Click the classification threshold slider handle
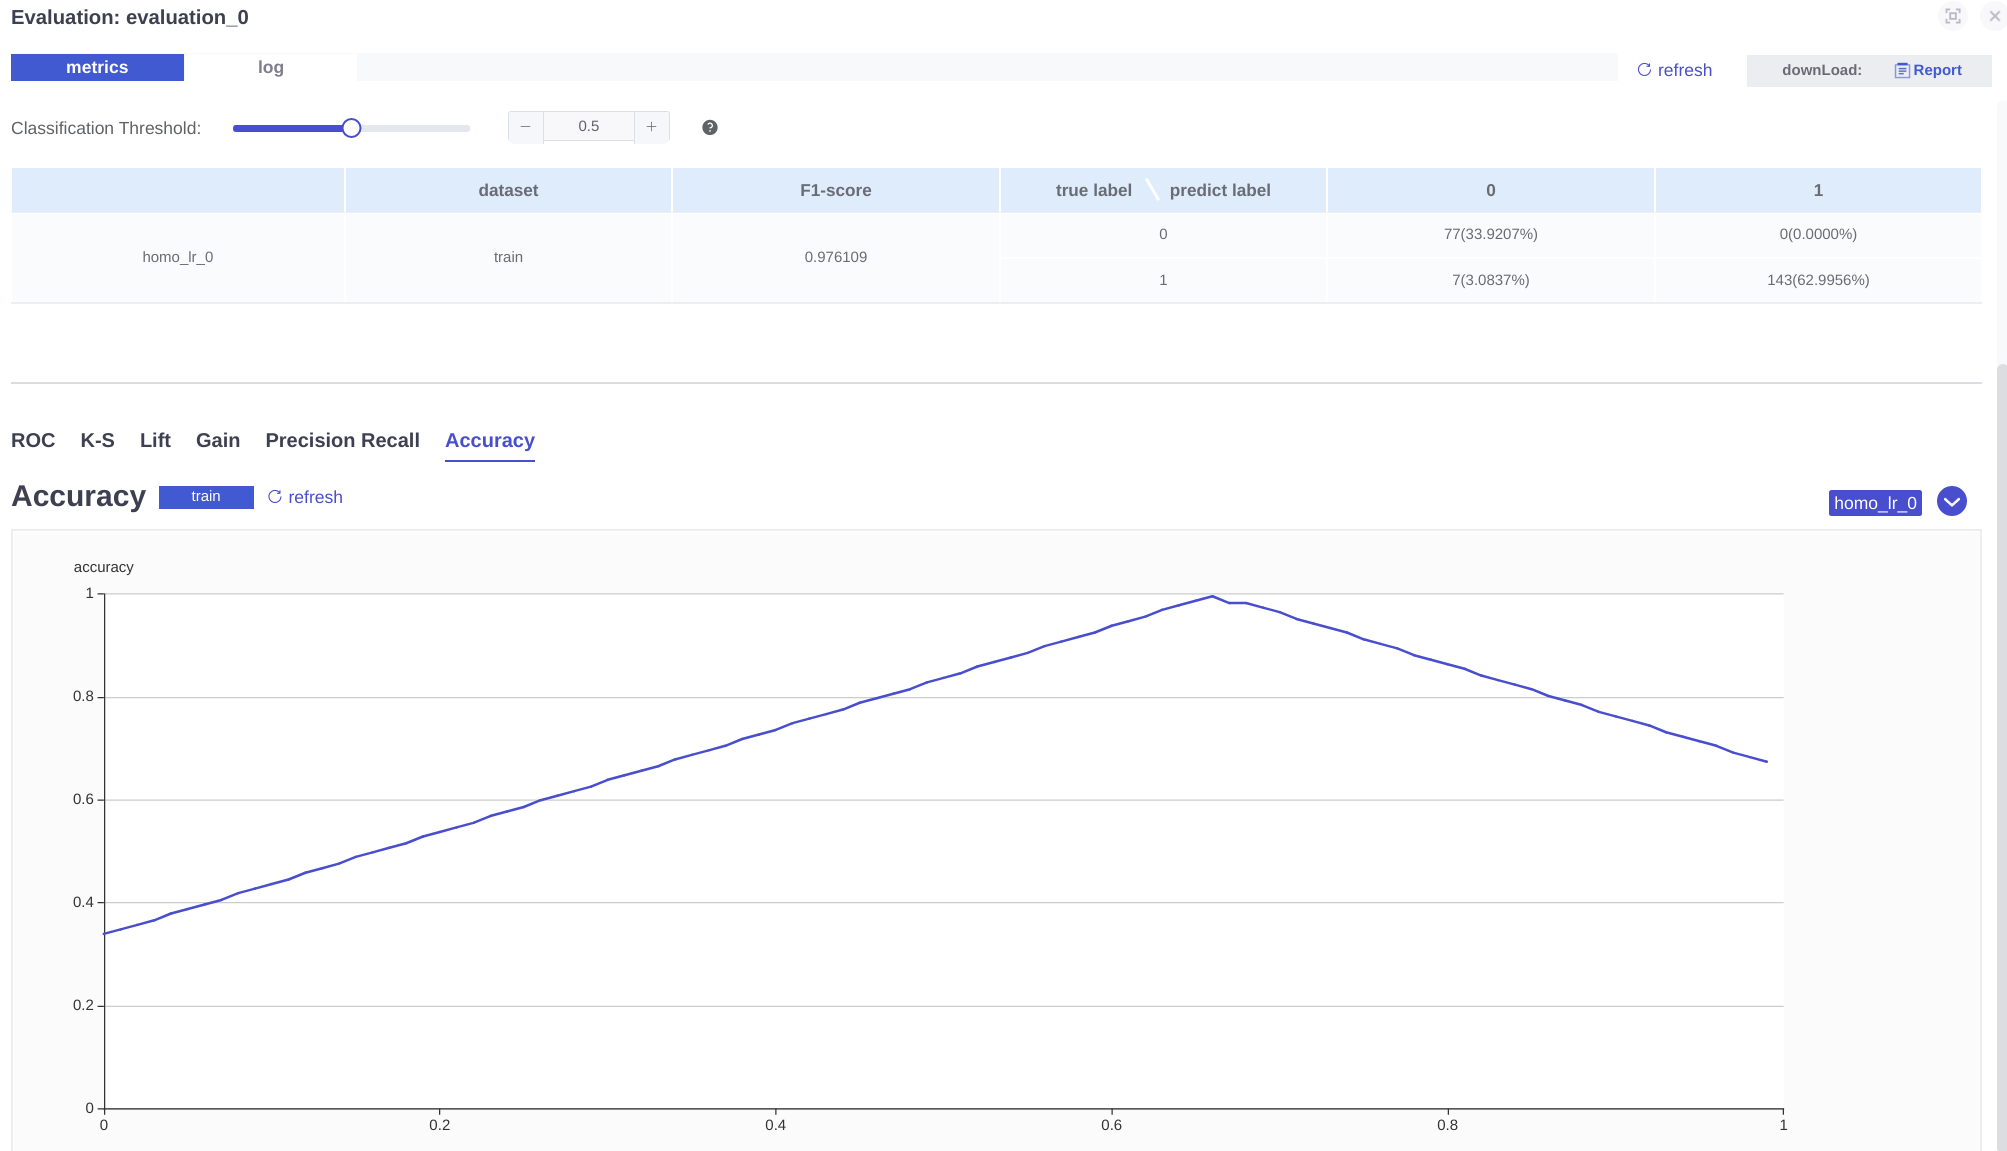Viewport: 2007px width, 1151px height. (351, 128)
